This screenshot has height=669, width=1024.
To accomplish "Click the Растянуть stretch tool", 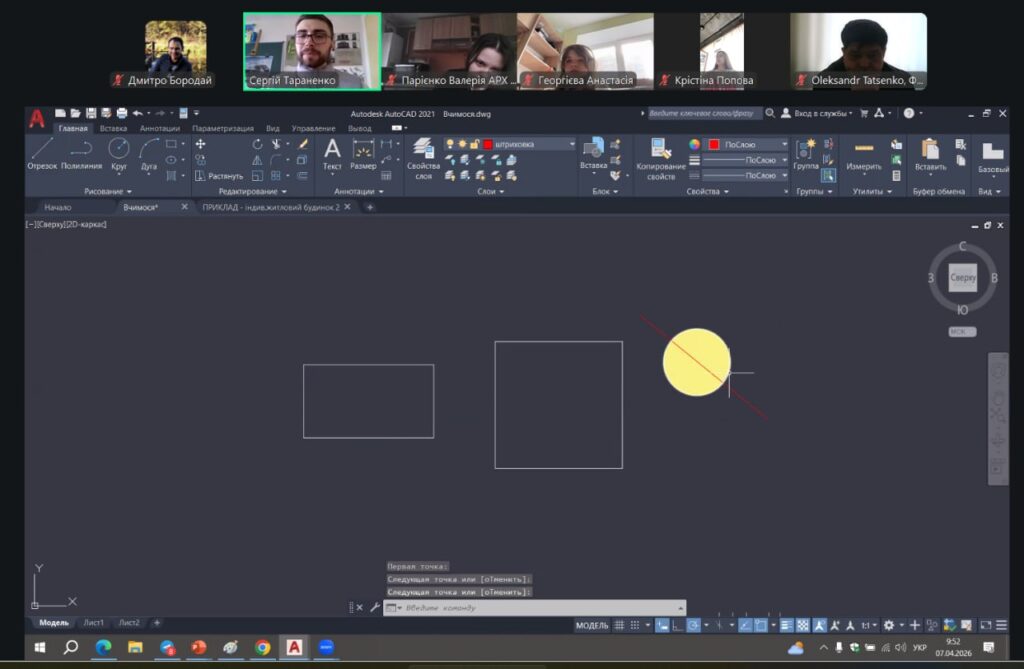I will click(x=219, y=176).
